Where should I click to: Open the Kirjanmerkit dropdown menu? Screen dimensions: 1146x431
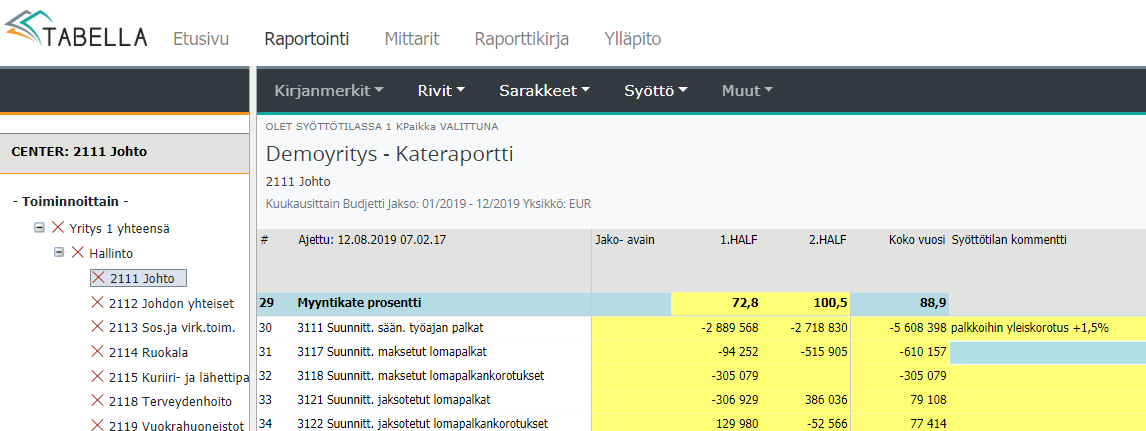coord(329,91)
